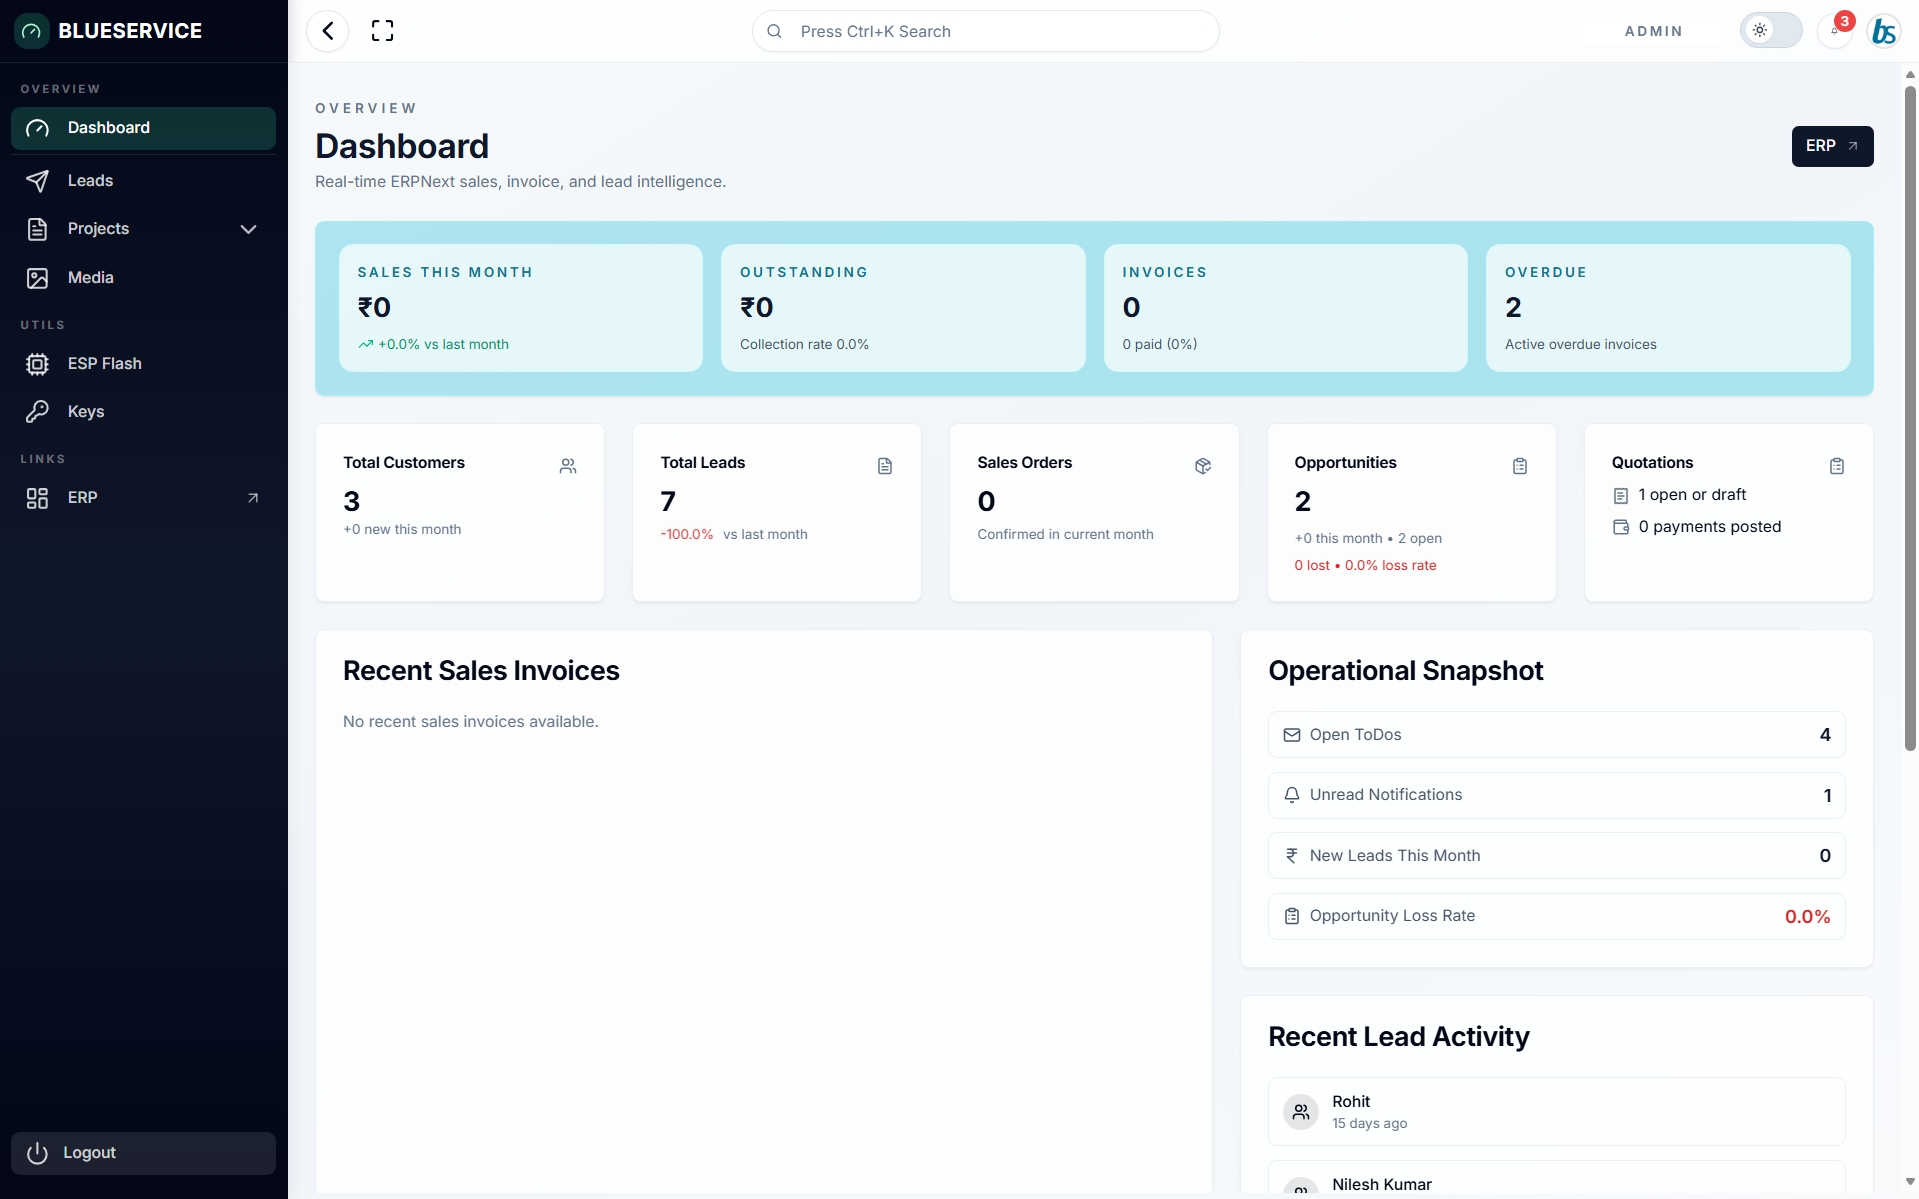The image size is (1919, 1199).
Task: Click the ERP button at top right
Action: 1832,146
